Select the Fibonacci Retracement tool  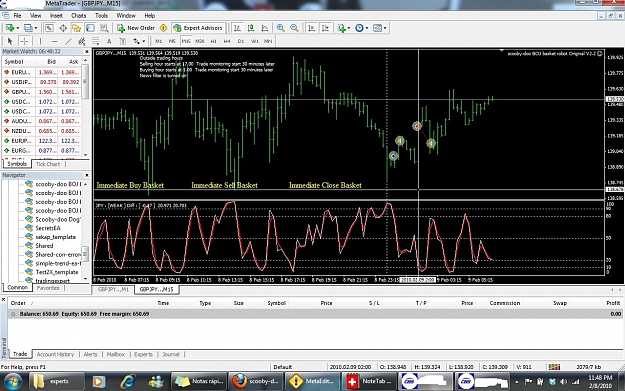pyautogui.click(x=95, y=41)
